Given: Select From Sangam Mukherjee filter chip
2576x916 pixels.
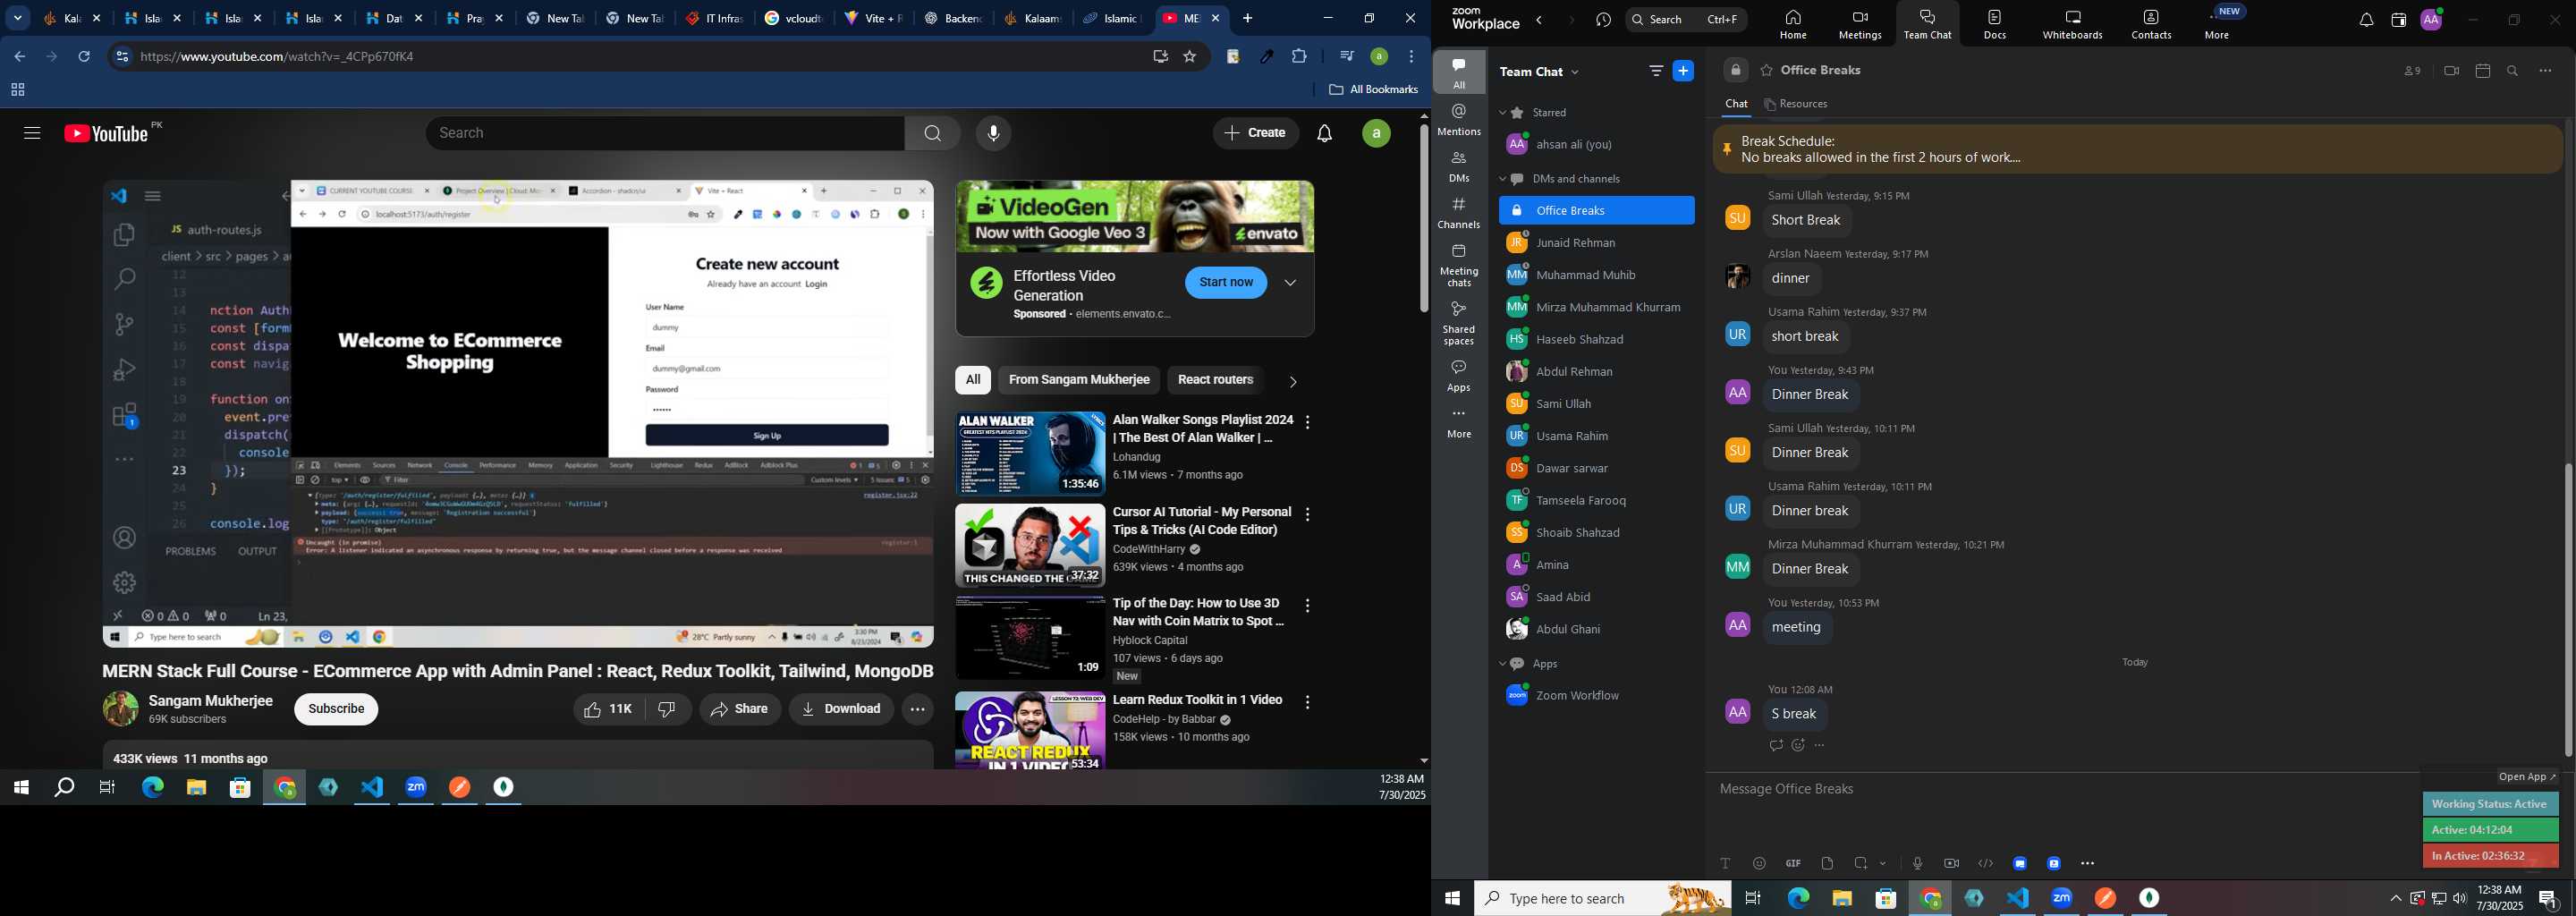Looking at the screenshot, I should coord(1079,380).
